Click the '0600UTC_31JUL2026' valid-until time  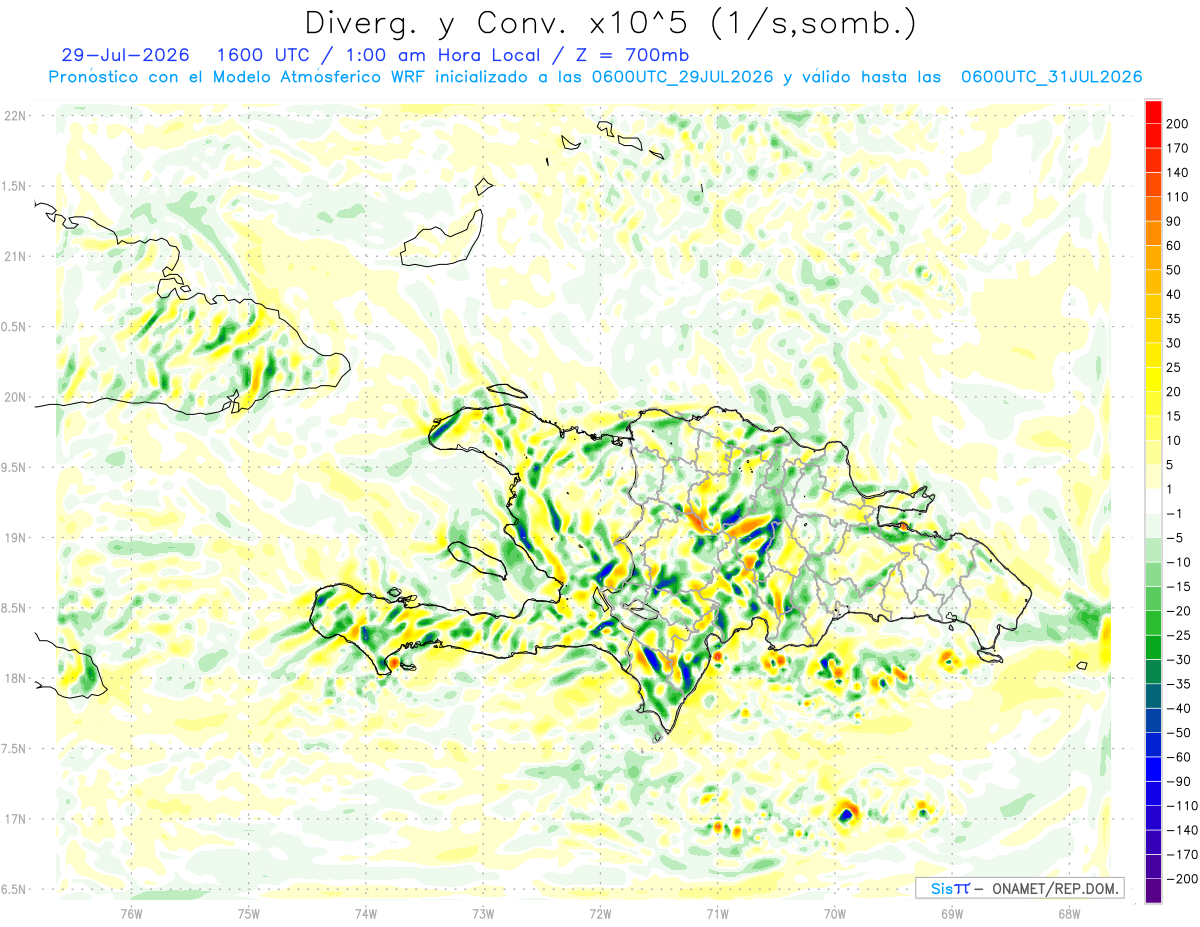[x=1051, y=77]
